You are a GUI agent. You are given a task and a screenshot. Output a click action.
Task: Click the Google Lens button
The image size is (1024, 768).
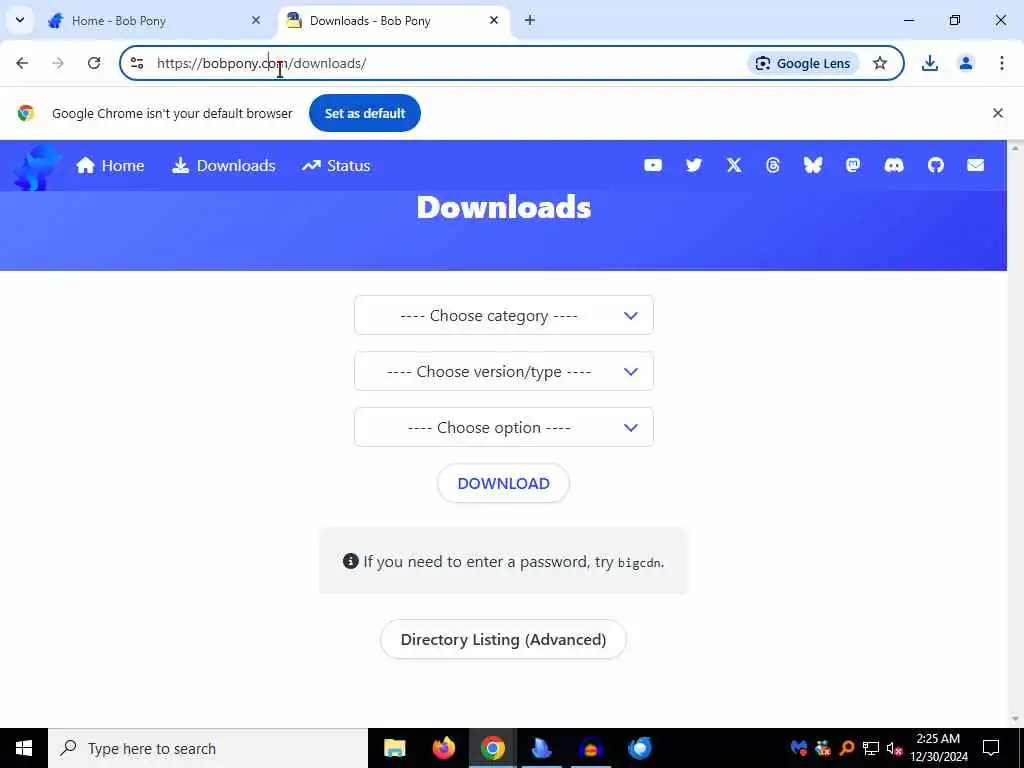(x=803, y=63)
